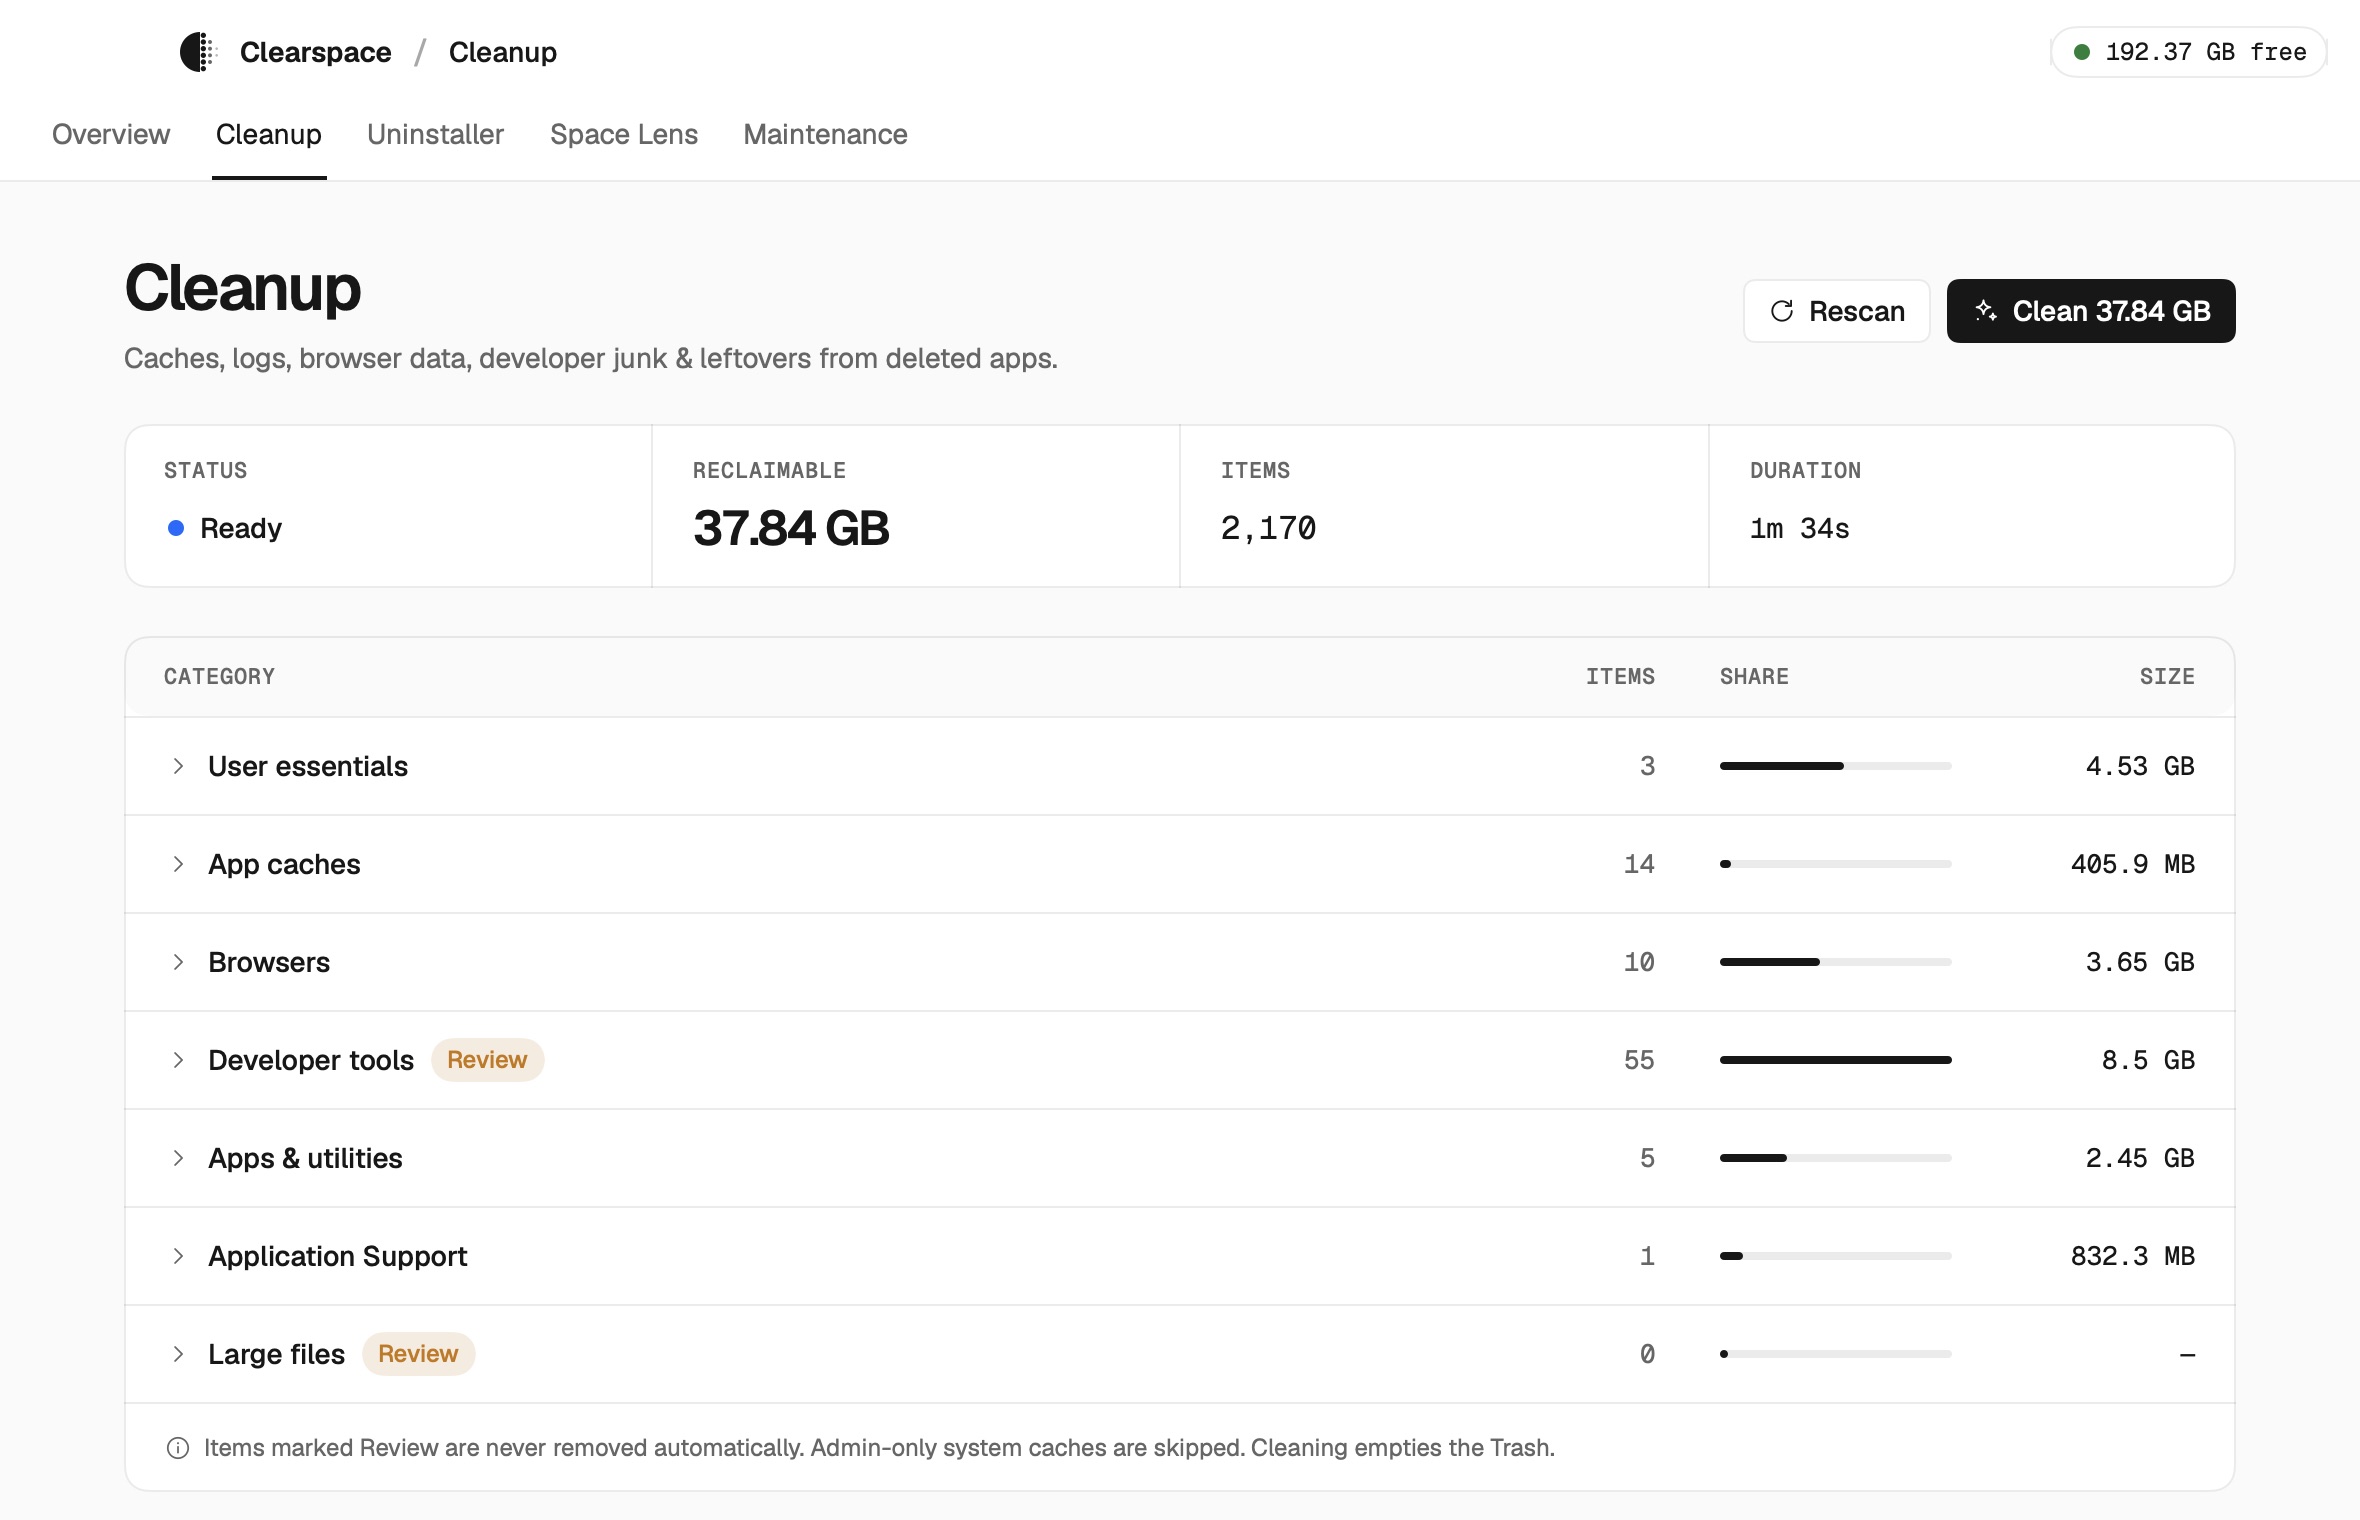Click the 55 items count
Screen dimensions: 2360x1520
1639,1060
